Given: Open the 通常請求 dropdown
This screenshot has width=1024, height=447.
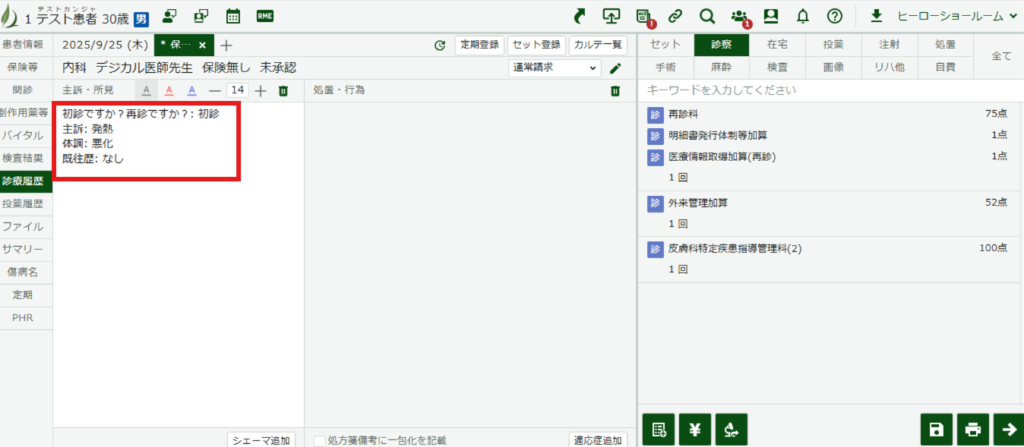Looking at the screenshot, I should 554,68.
